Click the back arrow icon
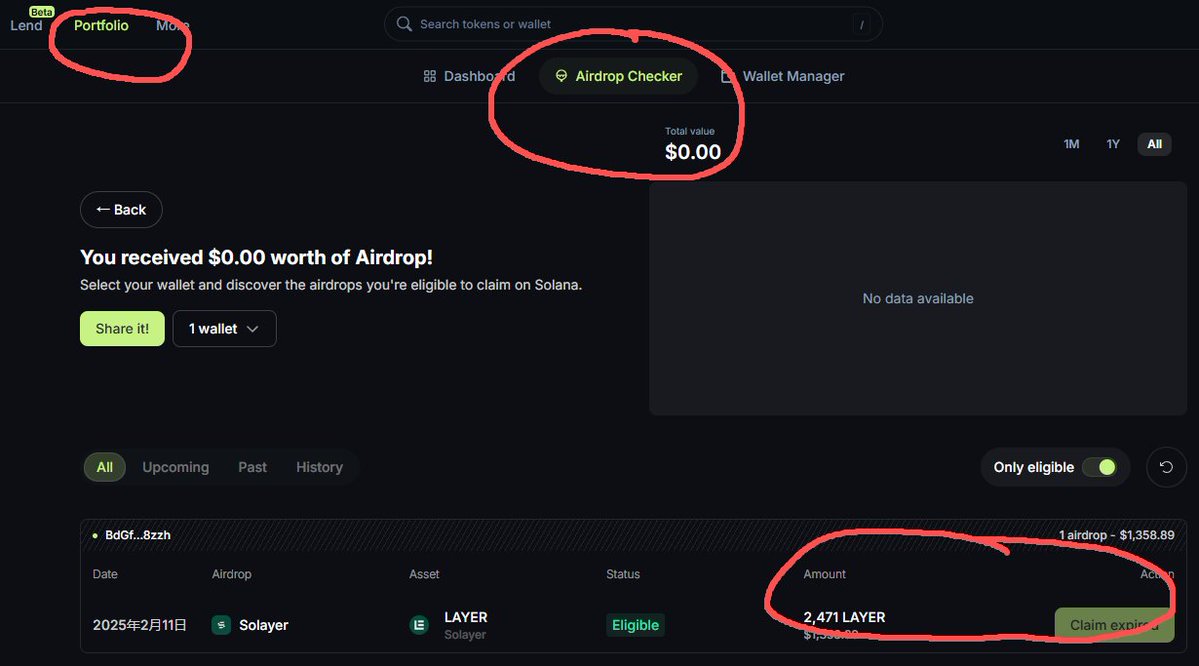 tap(103, 210)
